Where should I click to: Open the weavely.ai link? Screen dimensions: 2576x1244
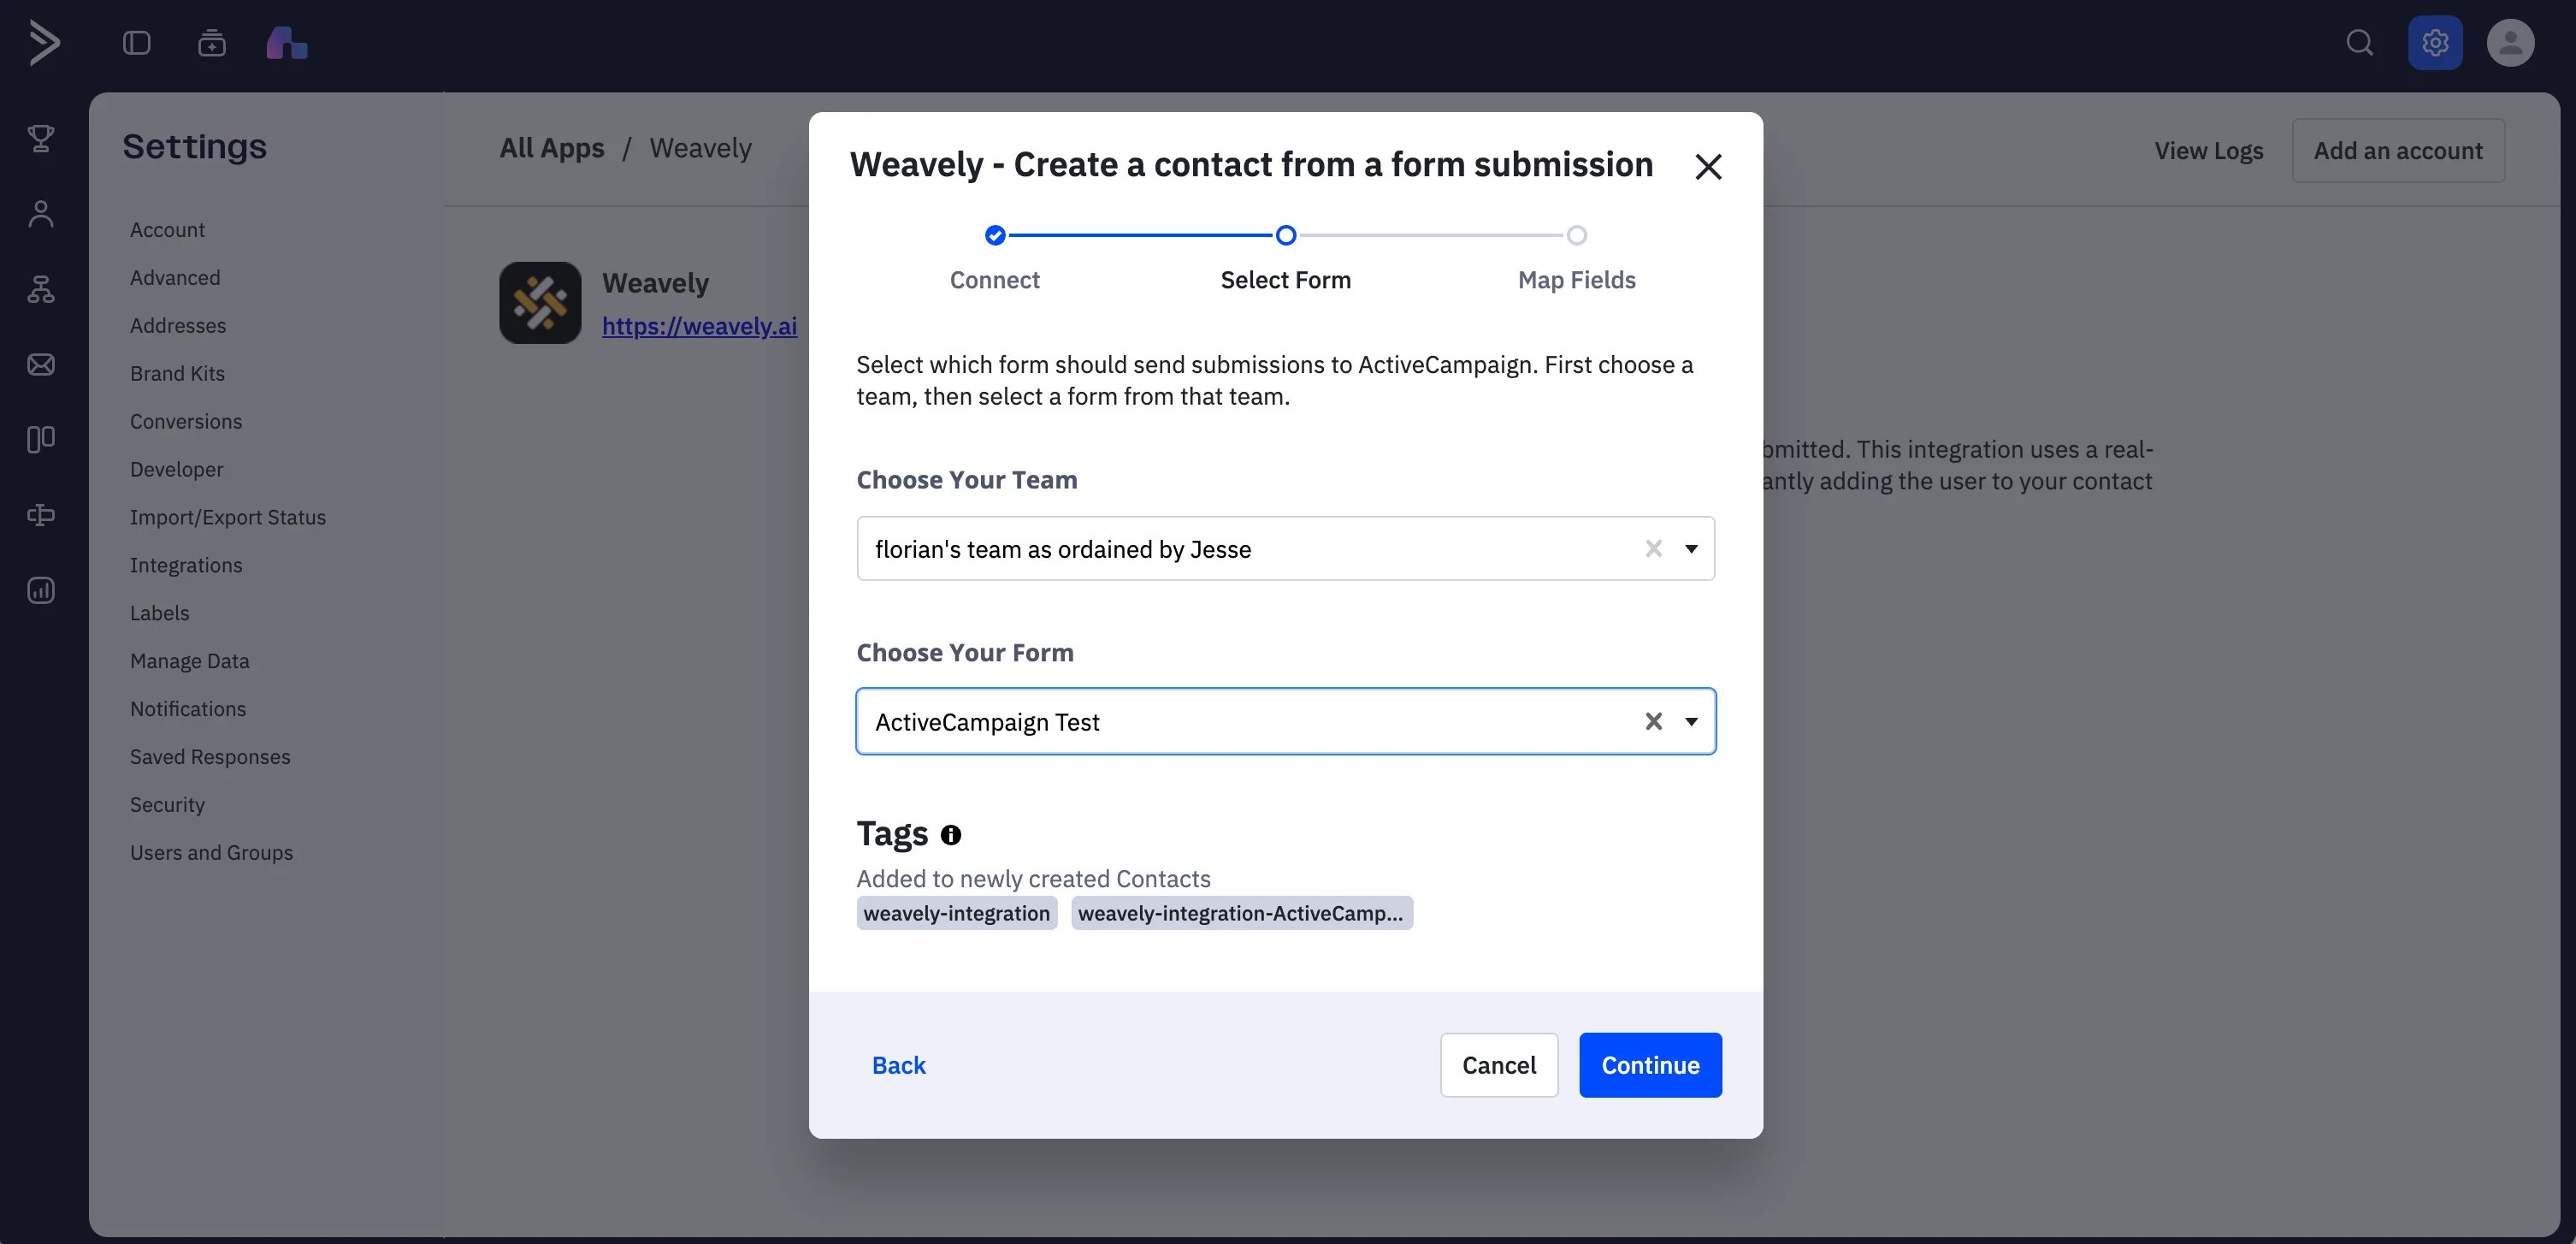click(699, 326)
